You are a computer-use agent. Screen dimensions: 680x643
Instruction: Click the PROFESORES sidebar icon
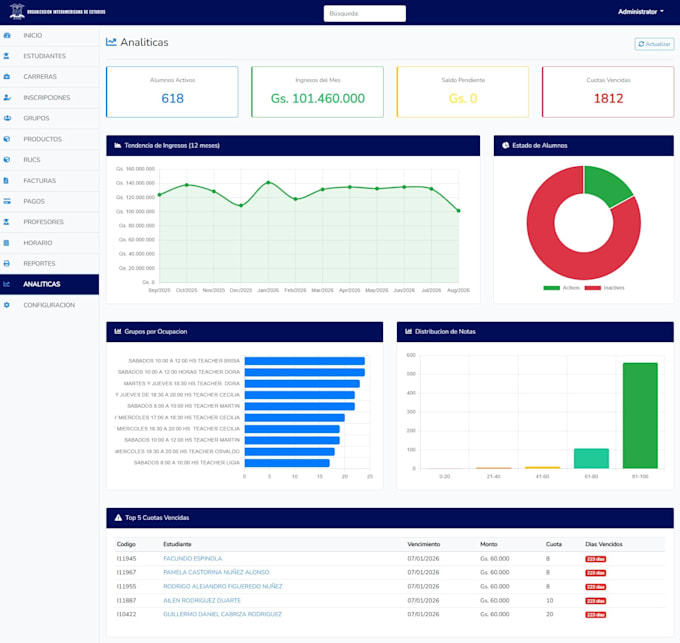pos(7,222)
